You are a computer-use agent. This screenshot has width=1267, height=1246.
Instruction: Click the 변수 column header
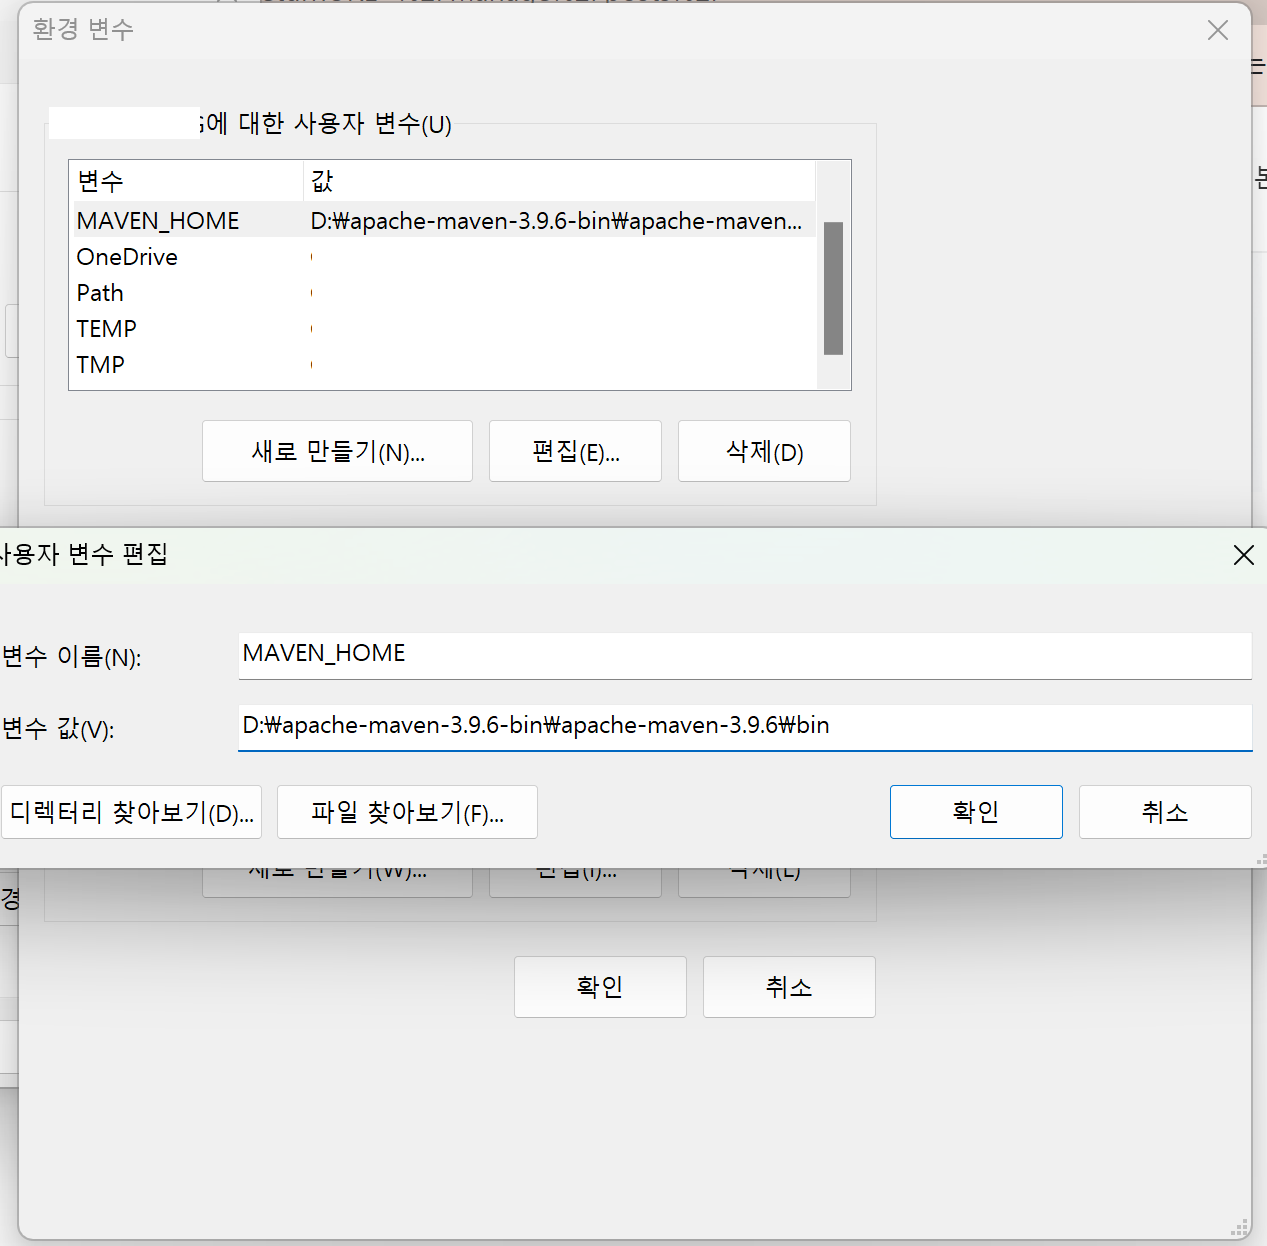pyautogui.click(x=187, y=181)
